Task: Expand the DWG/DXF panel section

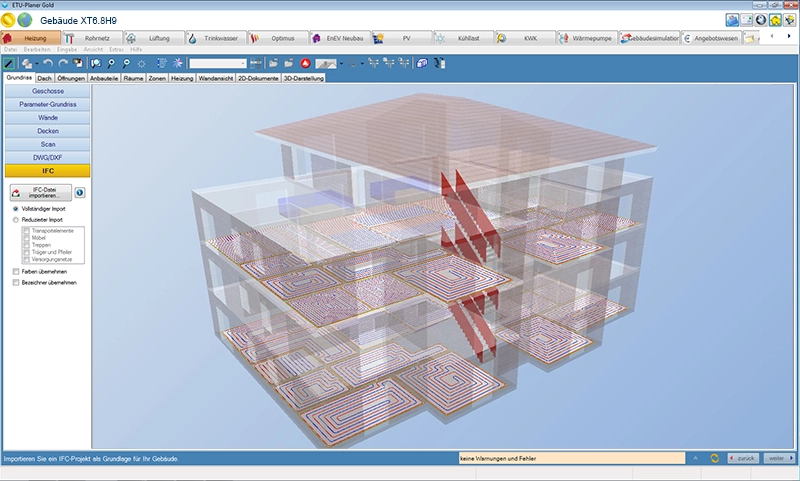Action: coord(48,157)
